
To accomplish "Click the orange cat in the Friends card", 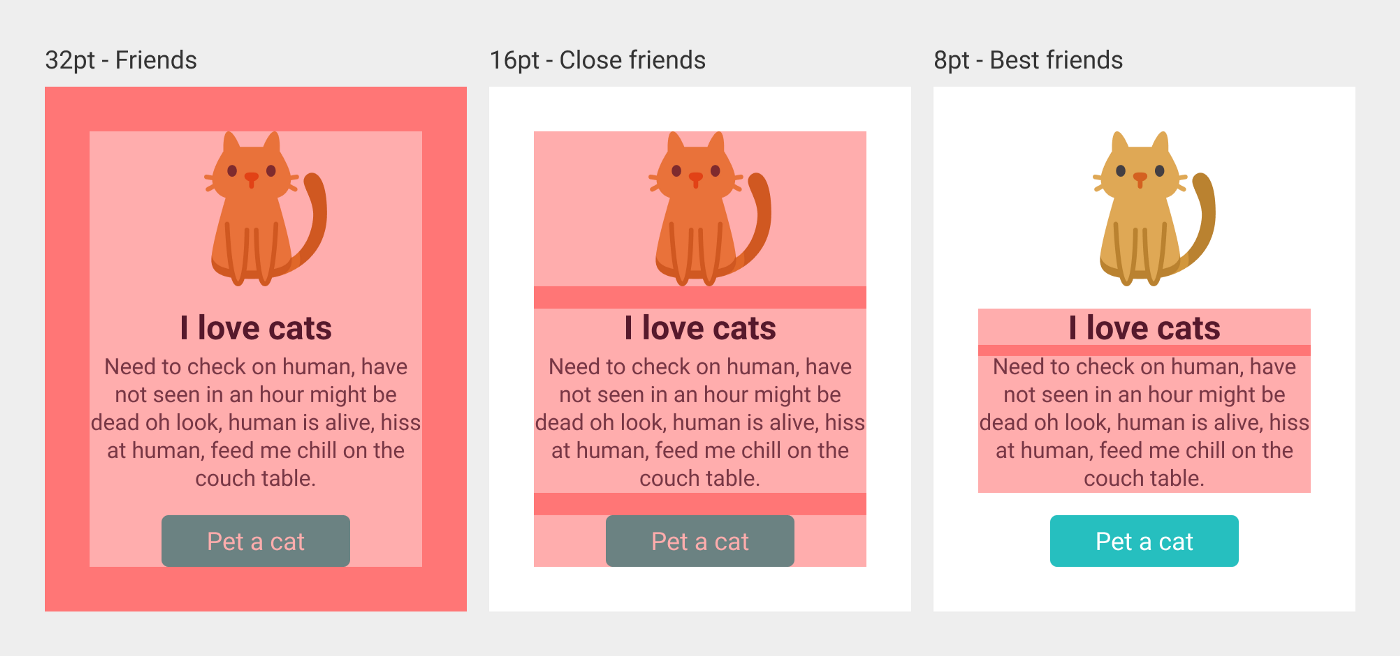I will [258, 210].
